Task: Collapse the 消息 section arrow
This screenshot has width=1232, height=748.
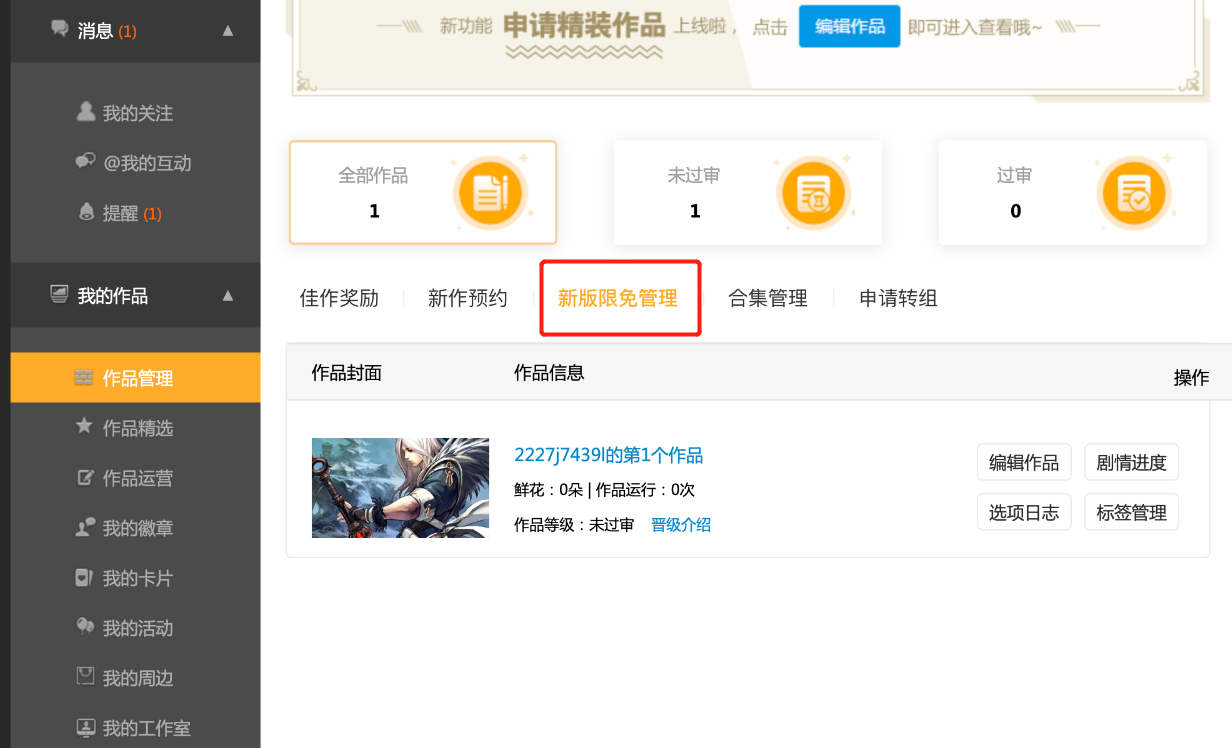Action: click(x=228, y=31)
